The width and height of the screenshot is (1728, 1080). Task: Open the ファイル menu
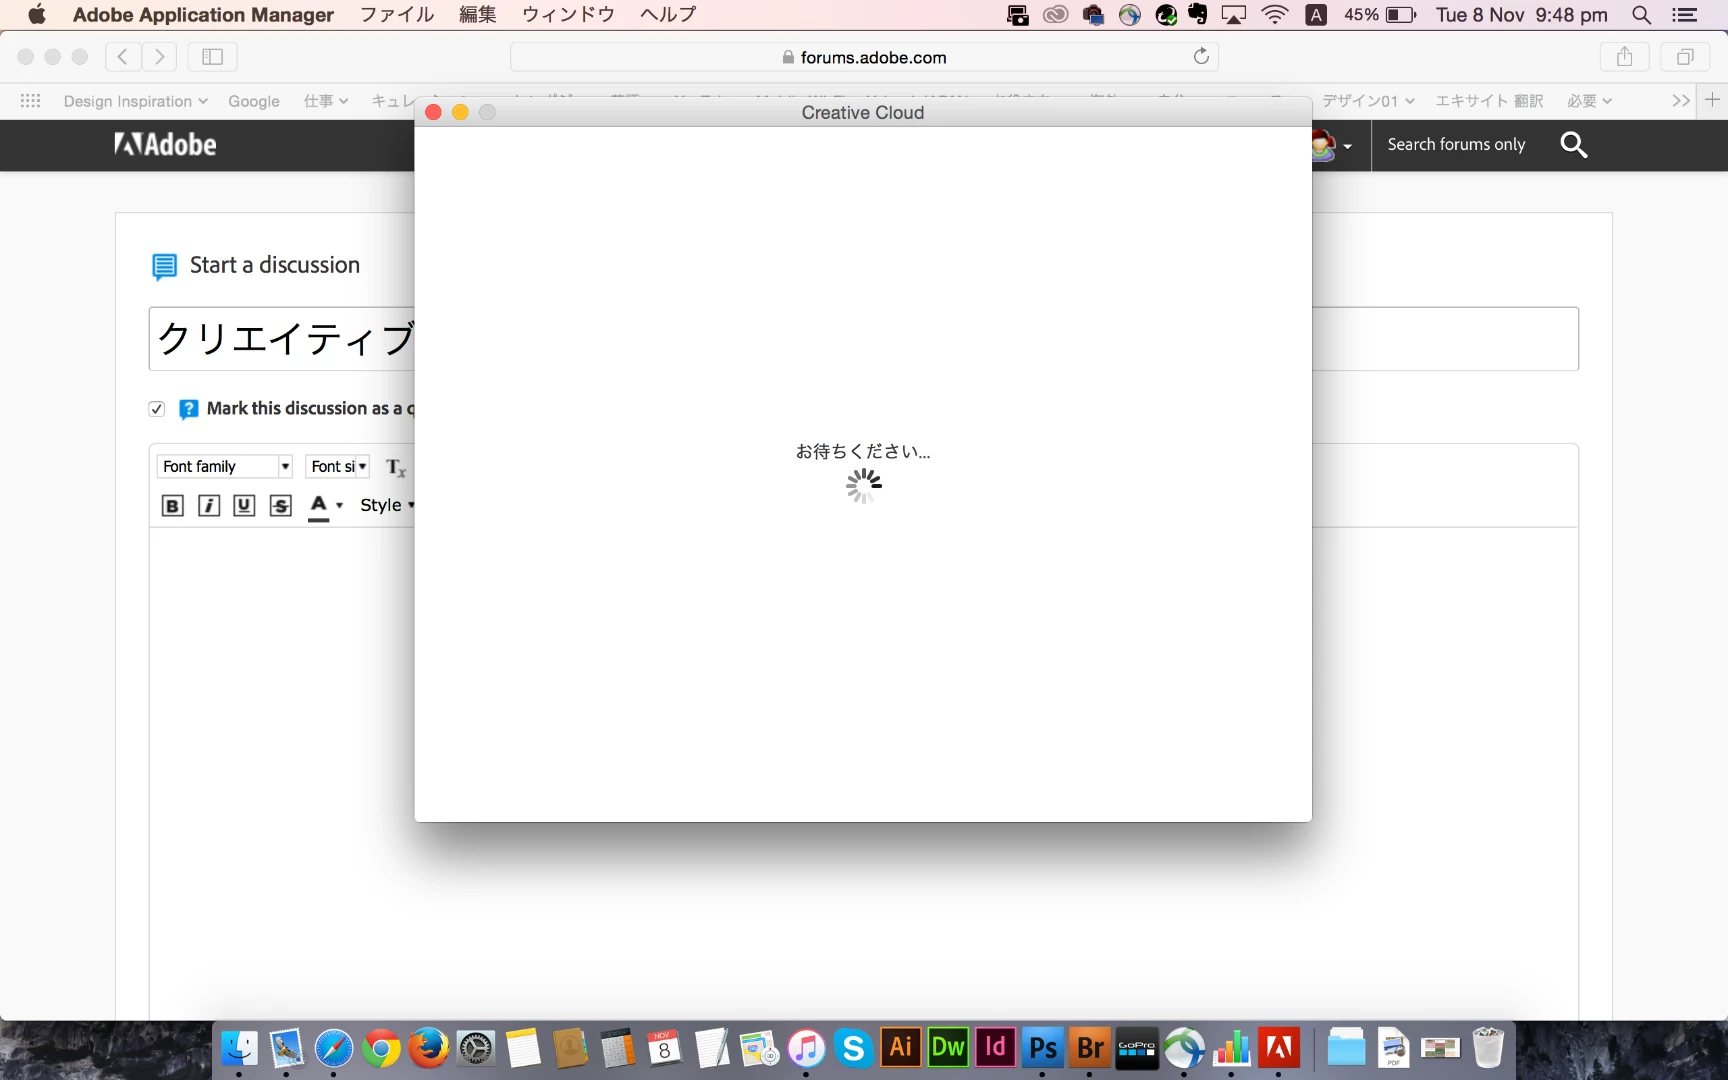click(397, 15)
